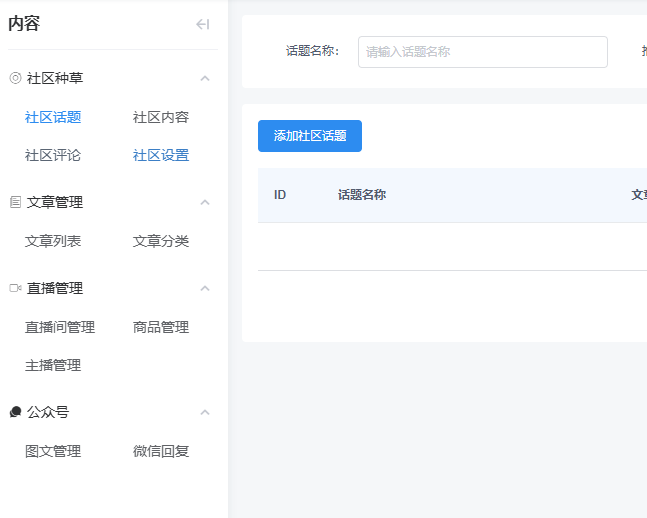Select 主播管理 menu entry
Screen dimensions: 647x518
click(53, 365)
